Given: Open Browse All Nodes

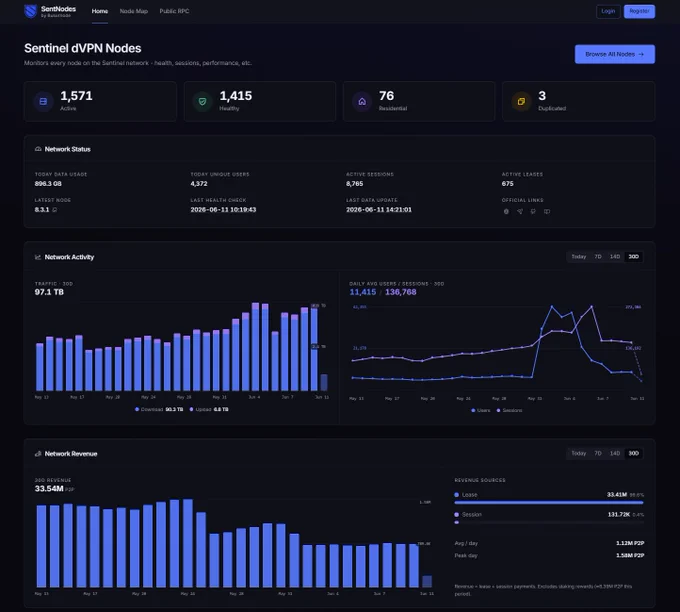Looking at the screenshot, I should [615, 54].
